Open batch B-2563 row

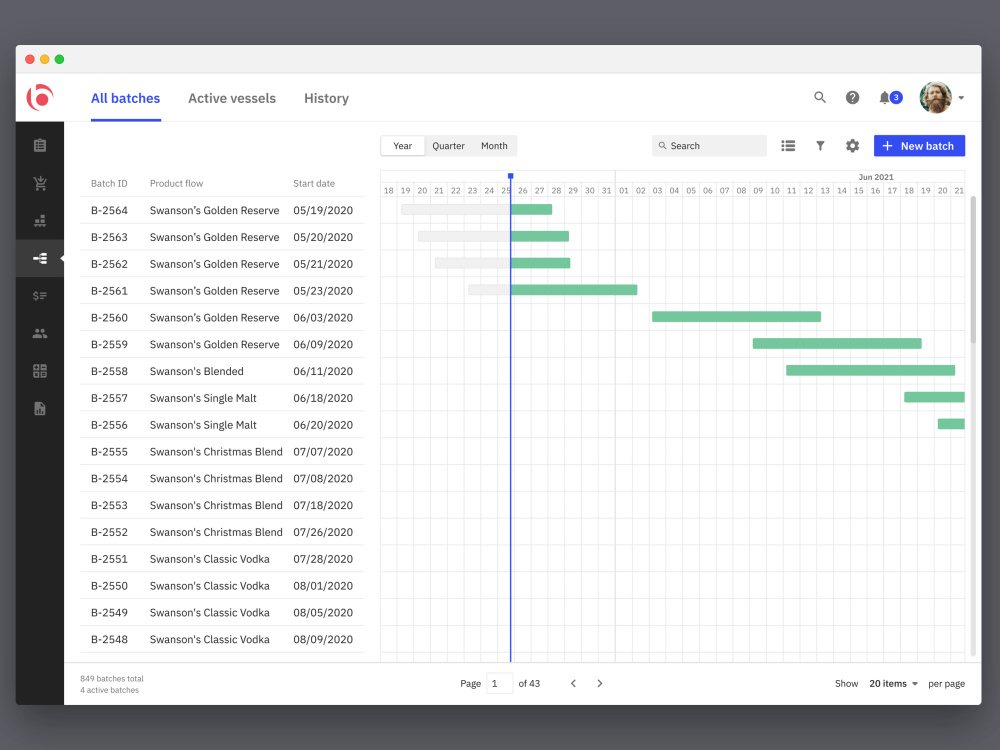222,237
